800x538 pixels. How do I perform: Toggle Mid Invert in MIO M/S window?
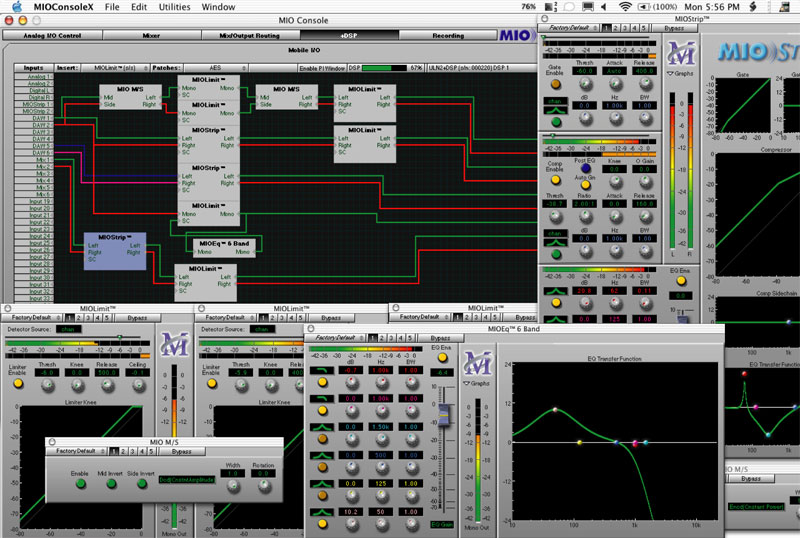(x=111, y=484)
